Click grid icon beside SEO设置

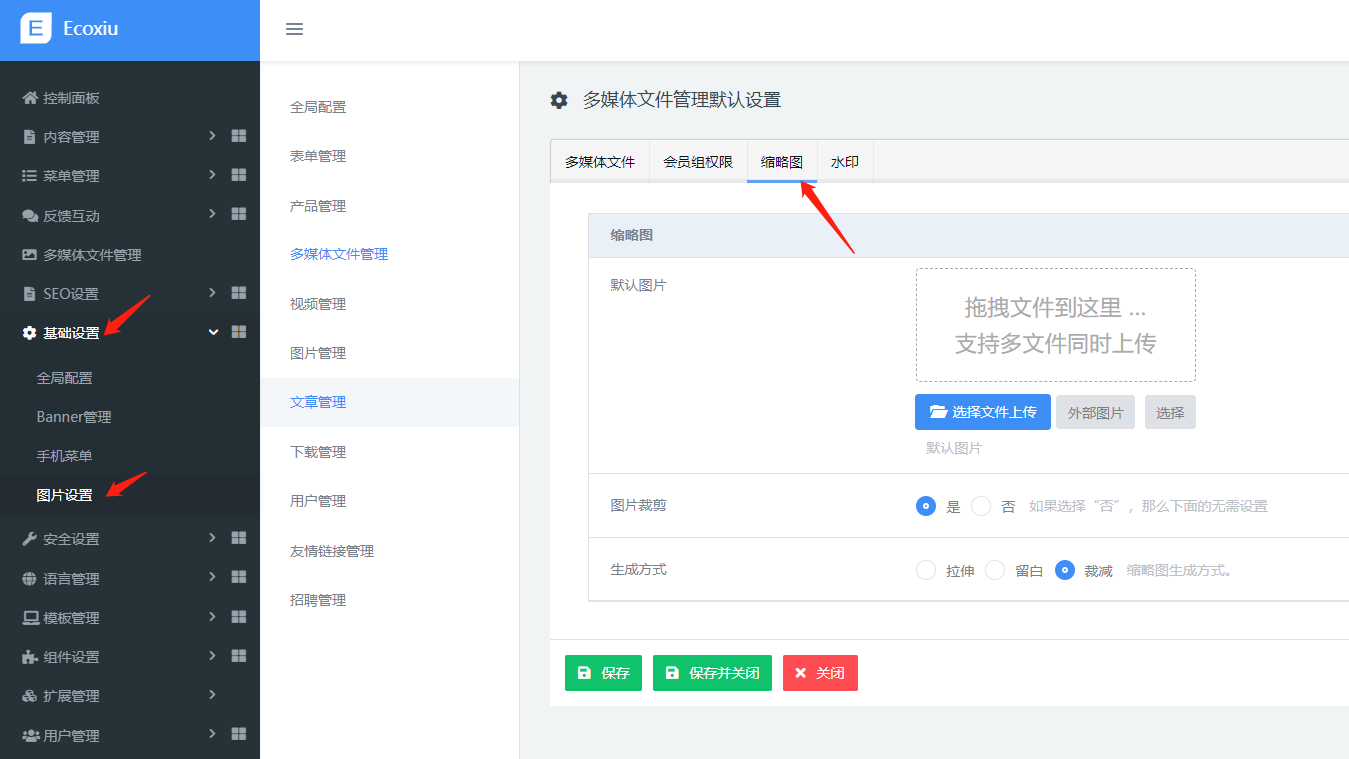tap(239, 293)
